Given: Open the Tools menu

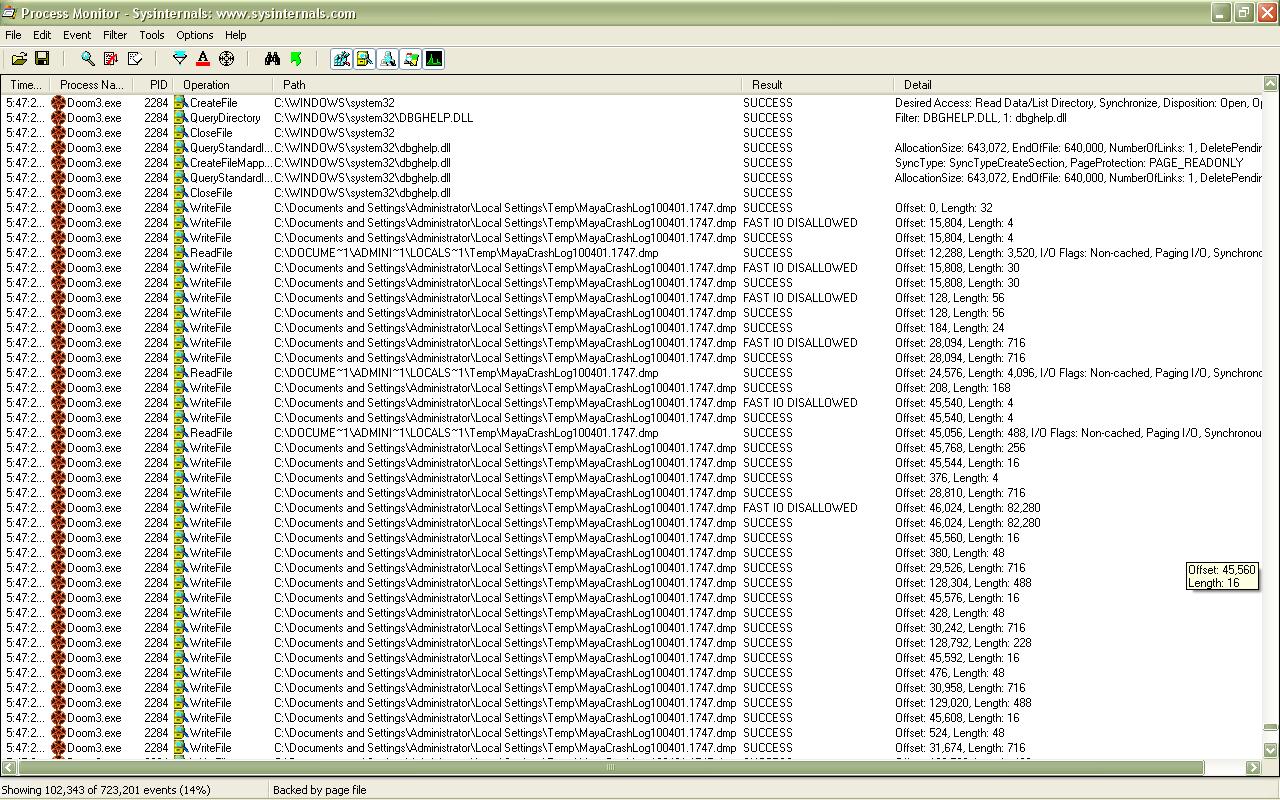Looking at the screenshot, I should click(x=152, y=35).
